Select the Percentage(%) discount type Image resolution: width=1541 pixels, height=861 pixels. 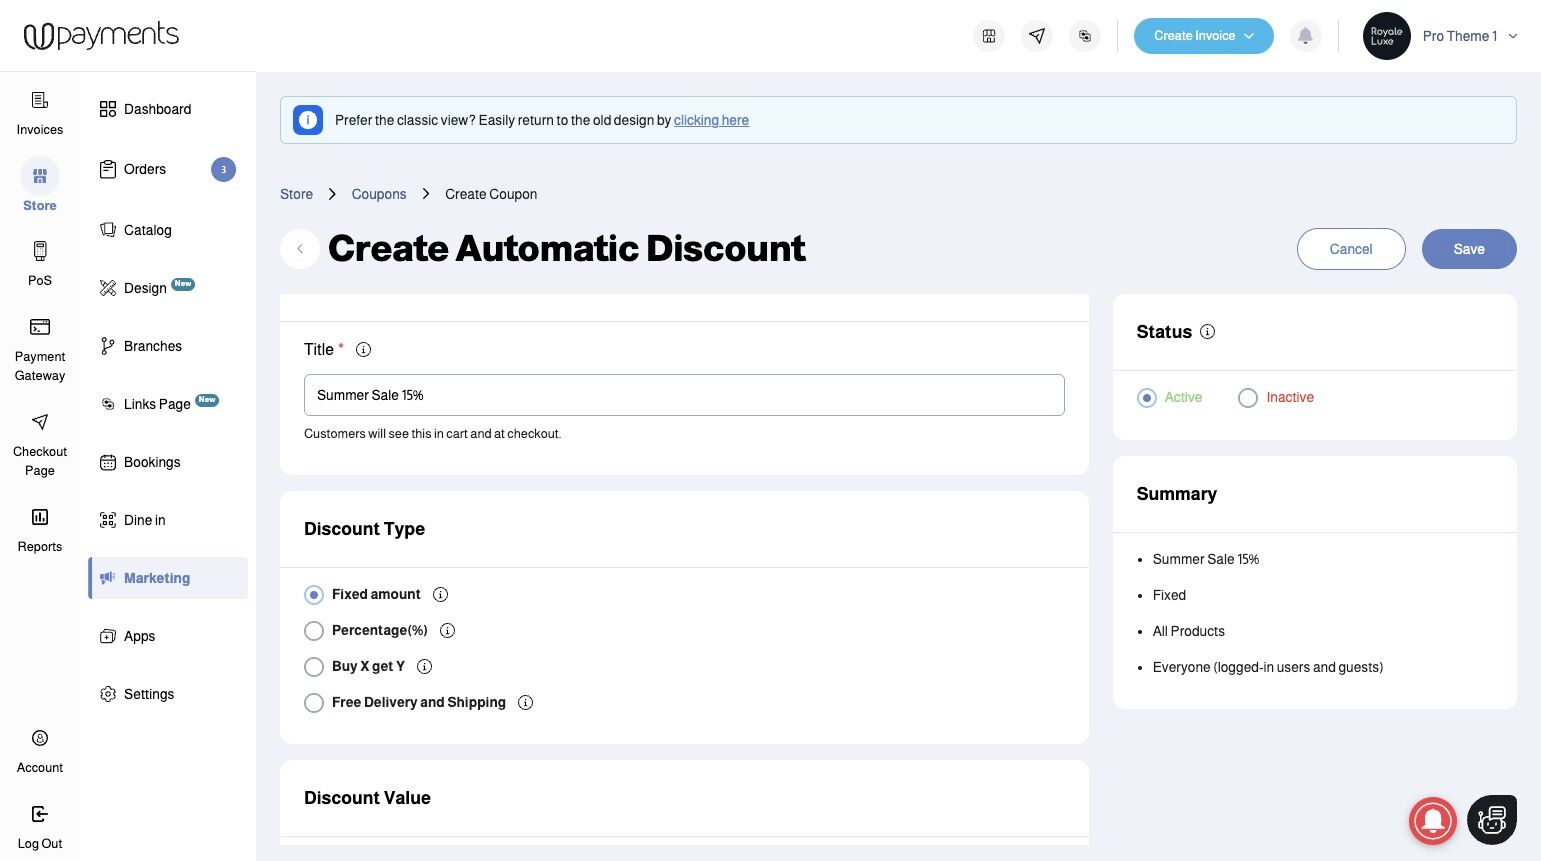(314, 631)
